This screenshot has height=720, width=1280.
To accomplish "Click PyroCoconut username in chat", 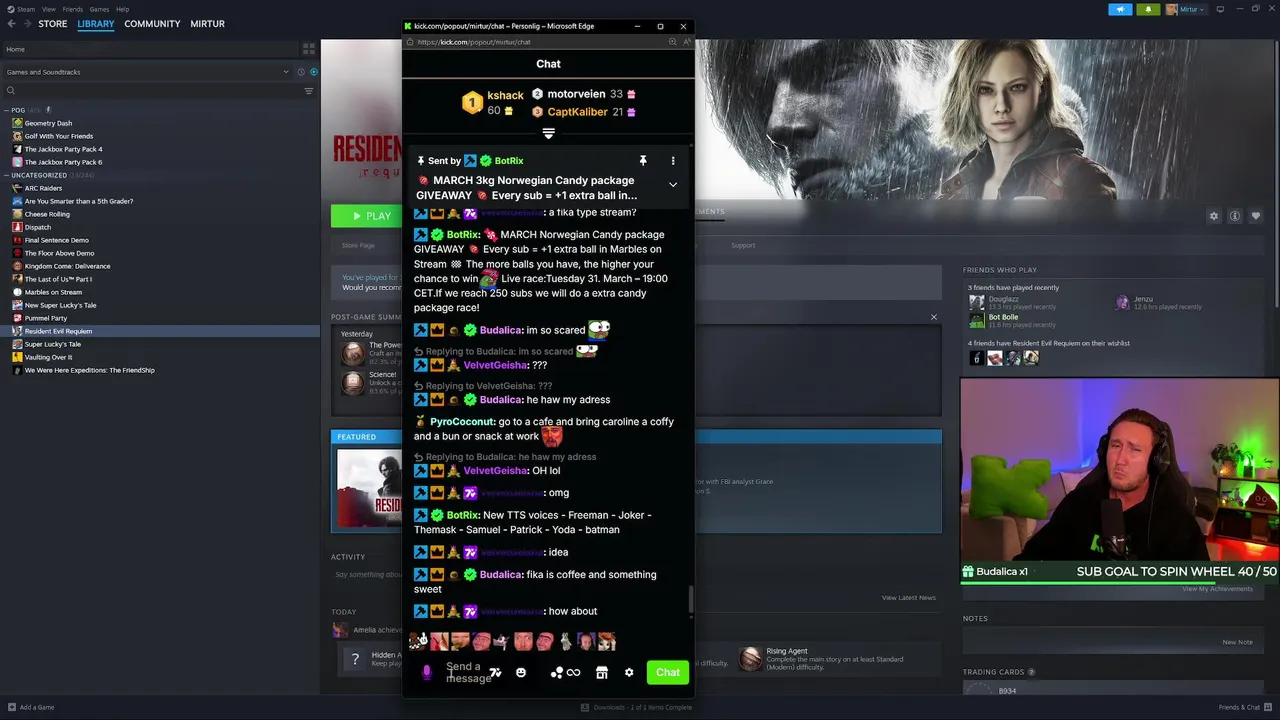I will click(462, 422).
